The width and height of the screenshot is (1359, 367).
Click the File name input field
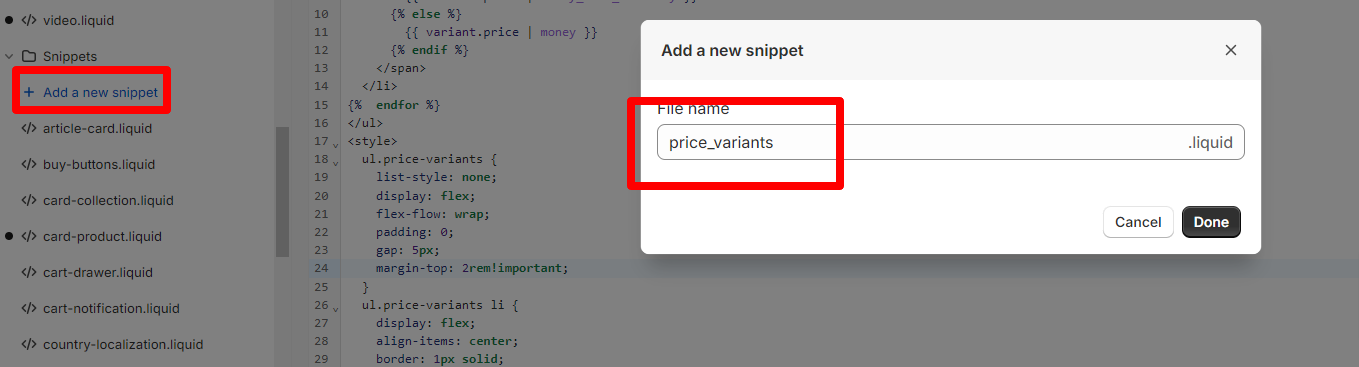(951, 142)
